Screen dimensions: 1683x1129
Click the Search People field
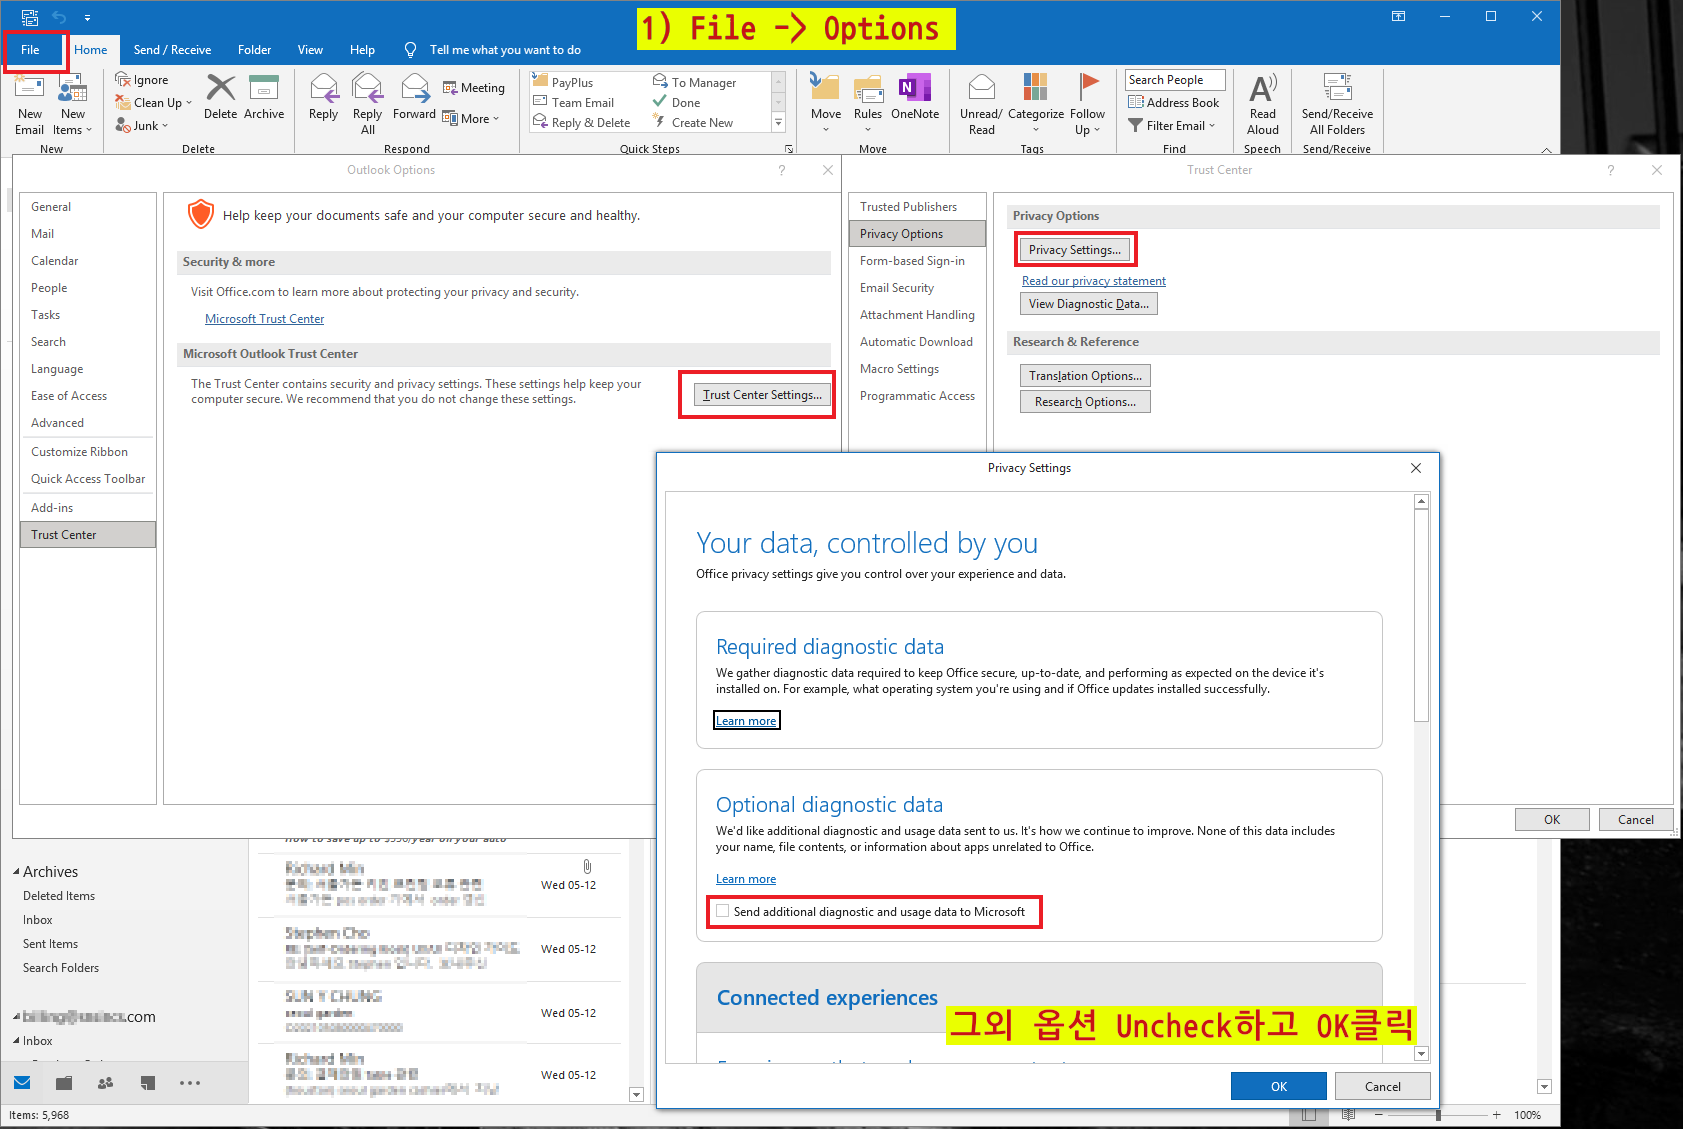tap(1175, 80)
